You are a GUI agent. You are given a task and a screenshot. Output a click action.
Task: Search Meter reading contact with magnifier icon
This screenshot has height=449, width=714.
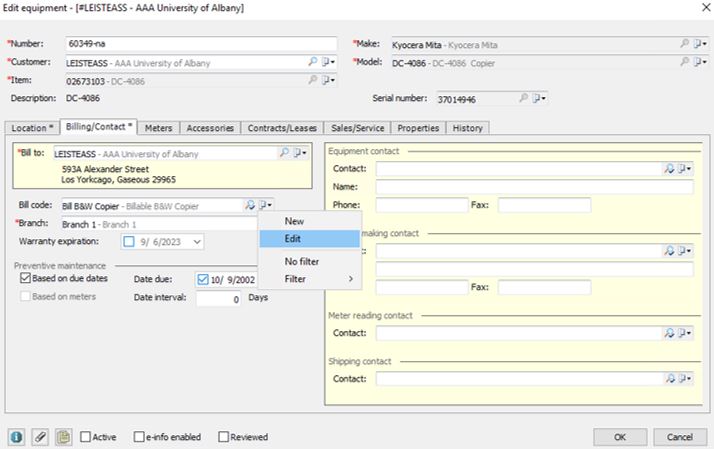tap(669, 333)
